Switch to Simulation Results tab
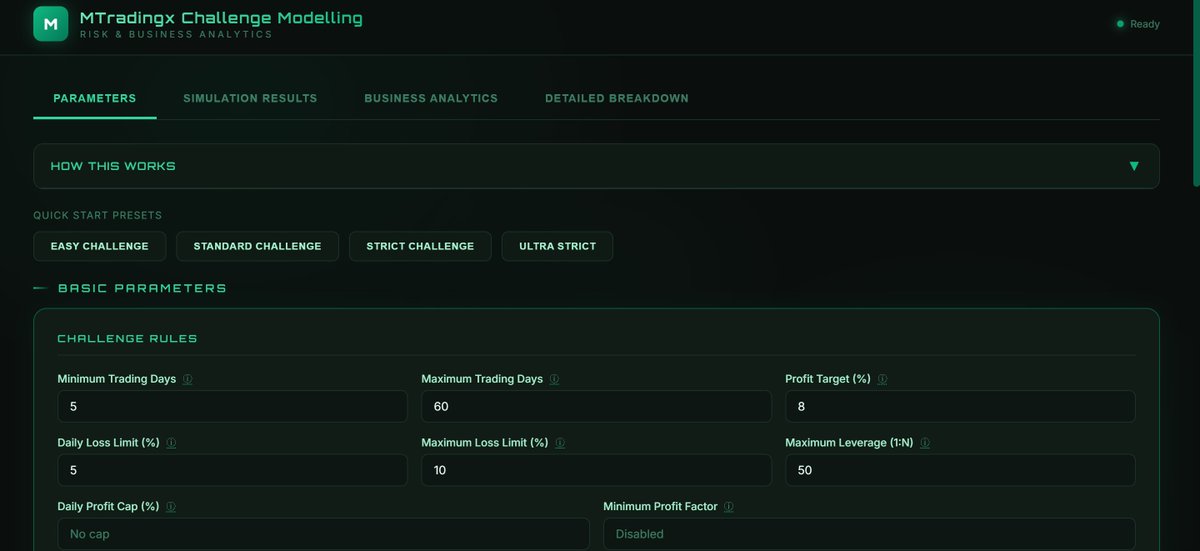Viewport: 1200px width, 551px height. coord(250,98)
